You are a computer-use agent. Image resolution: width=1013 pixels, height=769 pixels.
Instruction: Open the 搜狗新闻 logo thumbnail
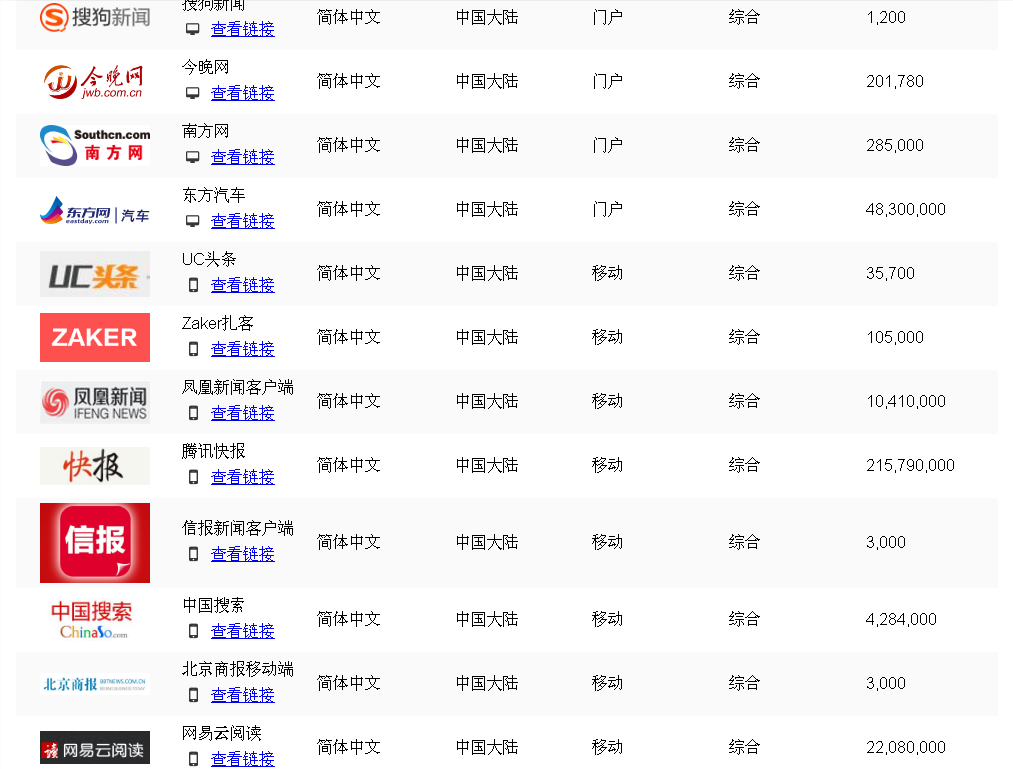(95, 17)
